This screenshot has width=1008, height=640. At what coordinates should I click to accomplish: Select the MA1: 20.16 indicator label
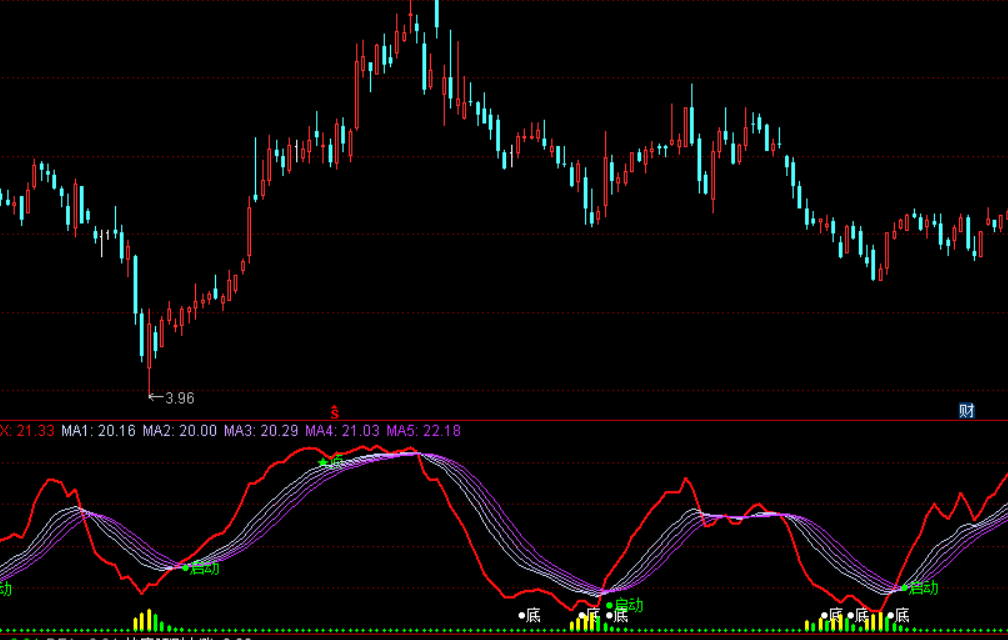98,431
